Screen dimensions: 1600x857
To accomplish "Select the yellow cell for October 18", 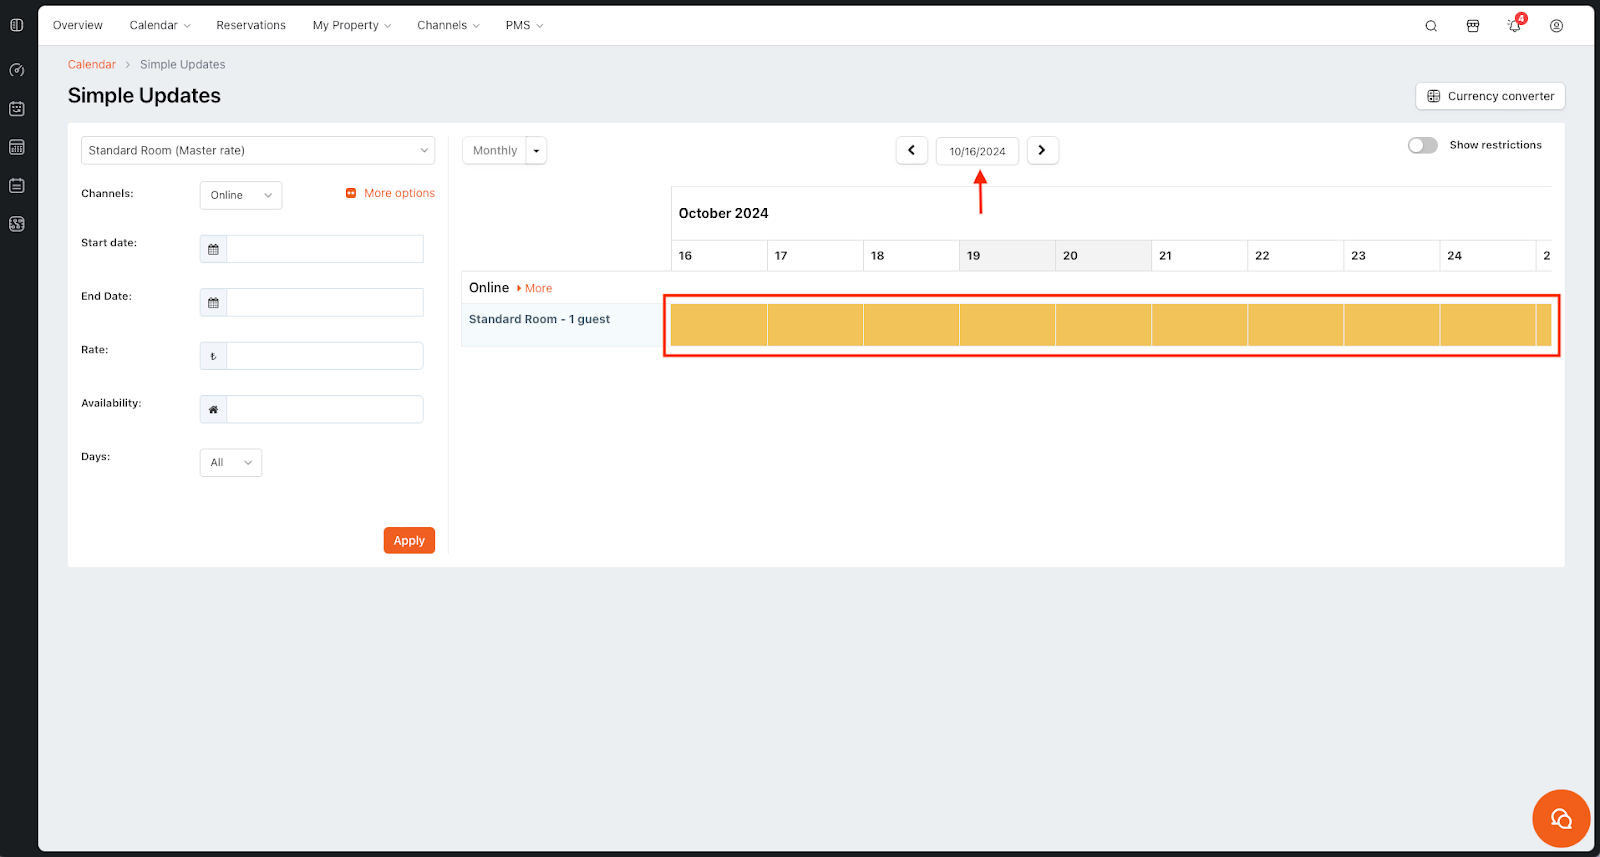I will point(911,325).
